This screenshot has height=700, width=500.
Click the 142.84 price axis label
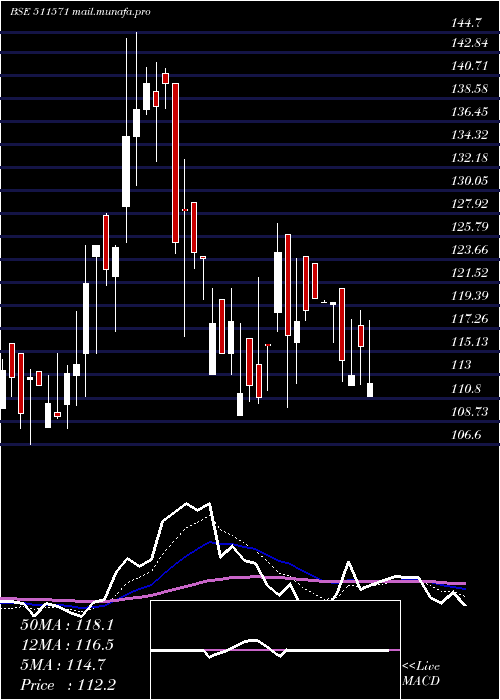(x=469, y=43)
